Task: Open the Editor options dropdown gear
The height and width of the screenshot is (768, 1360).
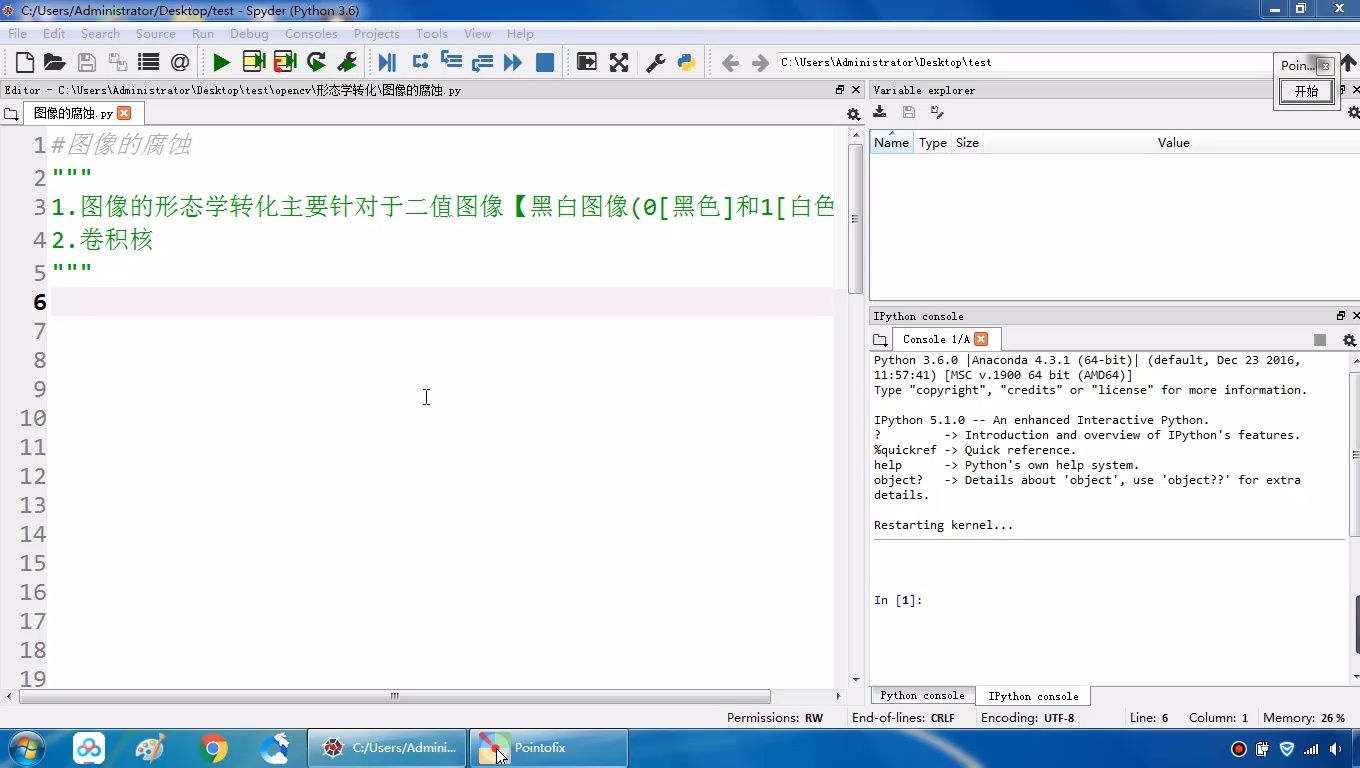Action: click(853, 113)
